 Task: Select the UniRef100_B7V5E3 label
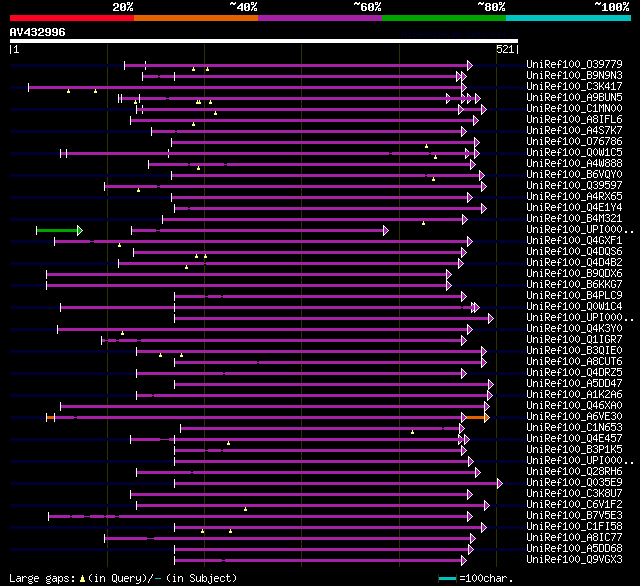[574, 516]
